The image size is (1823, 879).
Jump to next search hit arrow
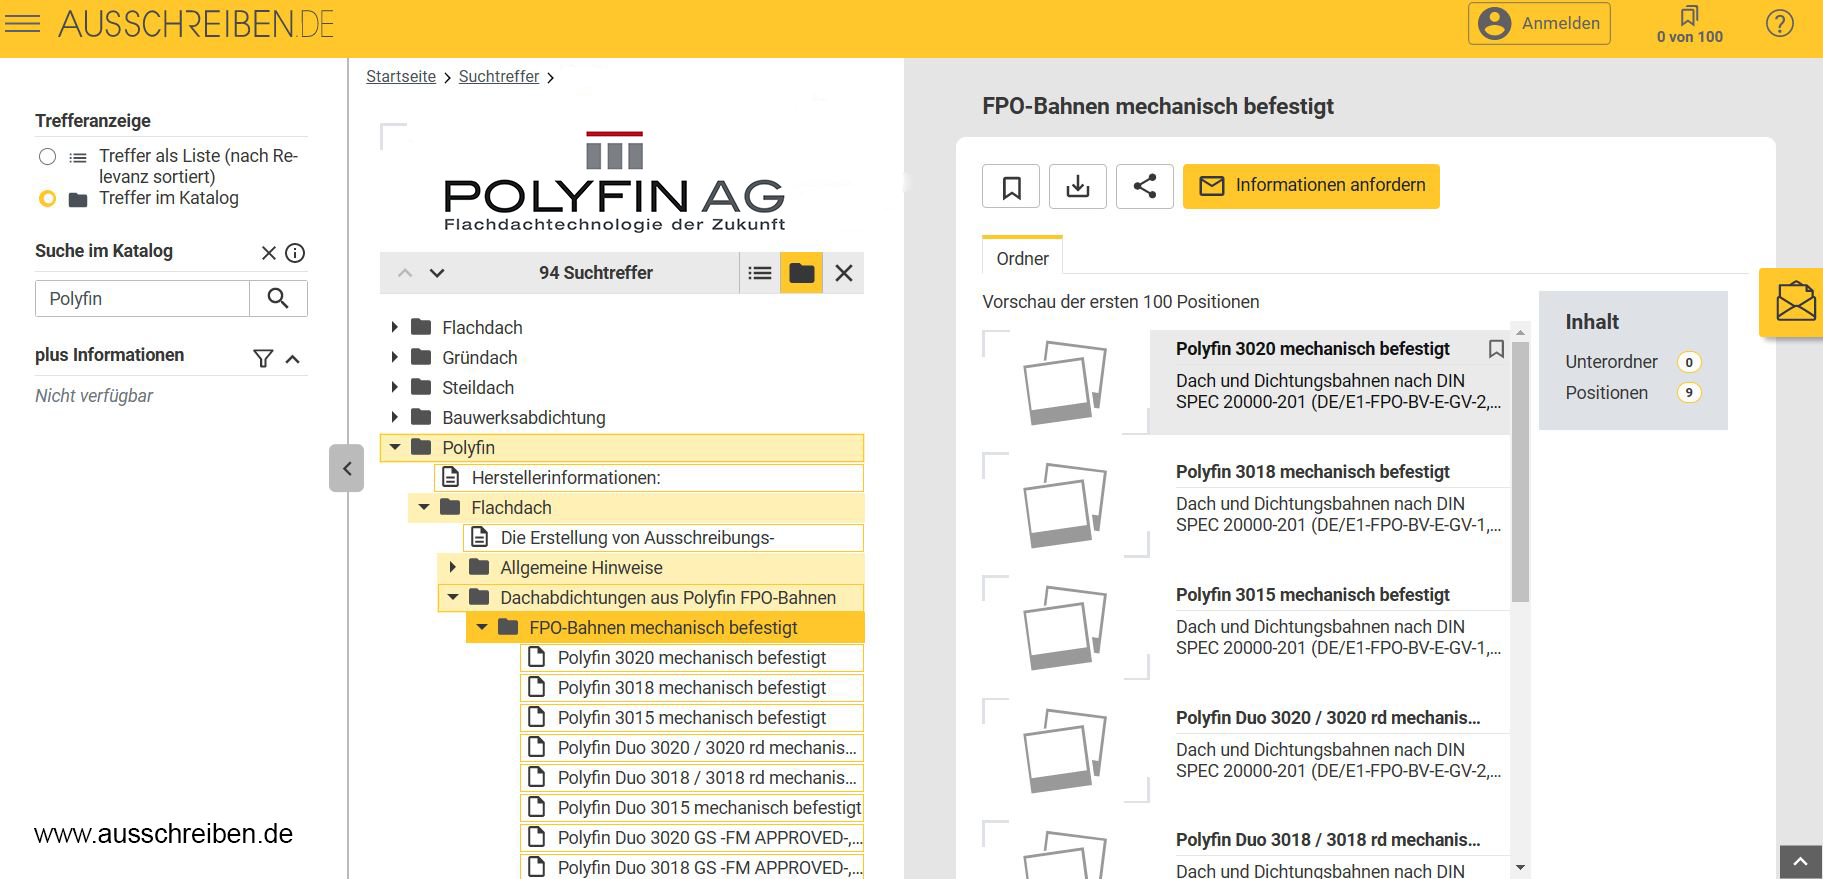point(437,273)
